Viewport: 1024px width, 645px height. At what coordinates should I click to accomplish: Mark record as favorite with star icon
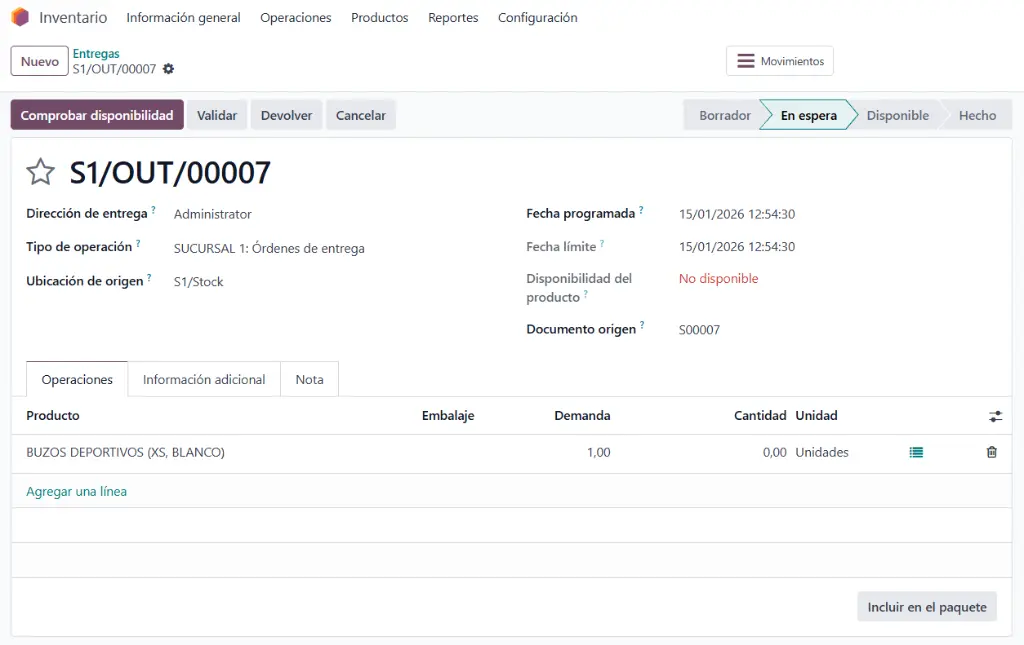click(x=40, y=172)
